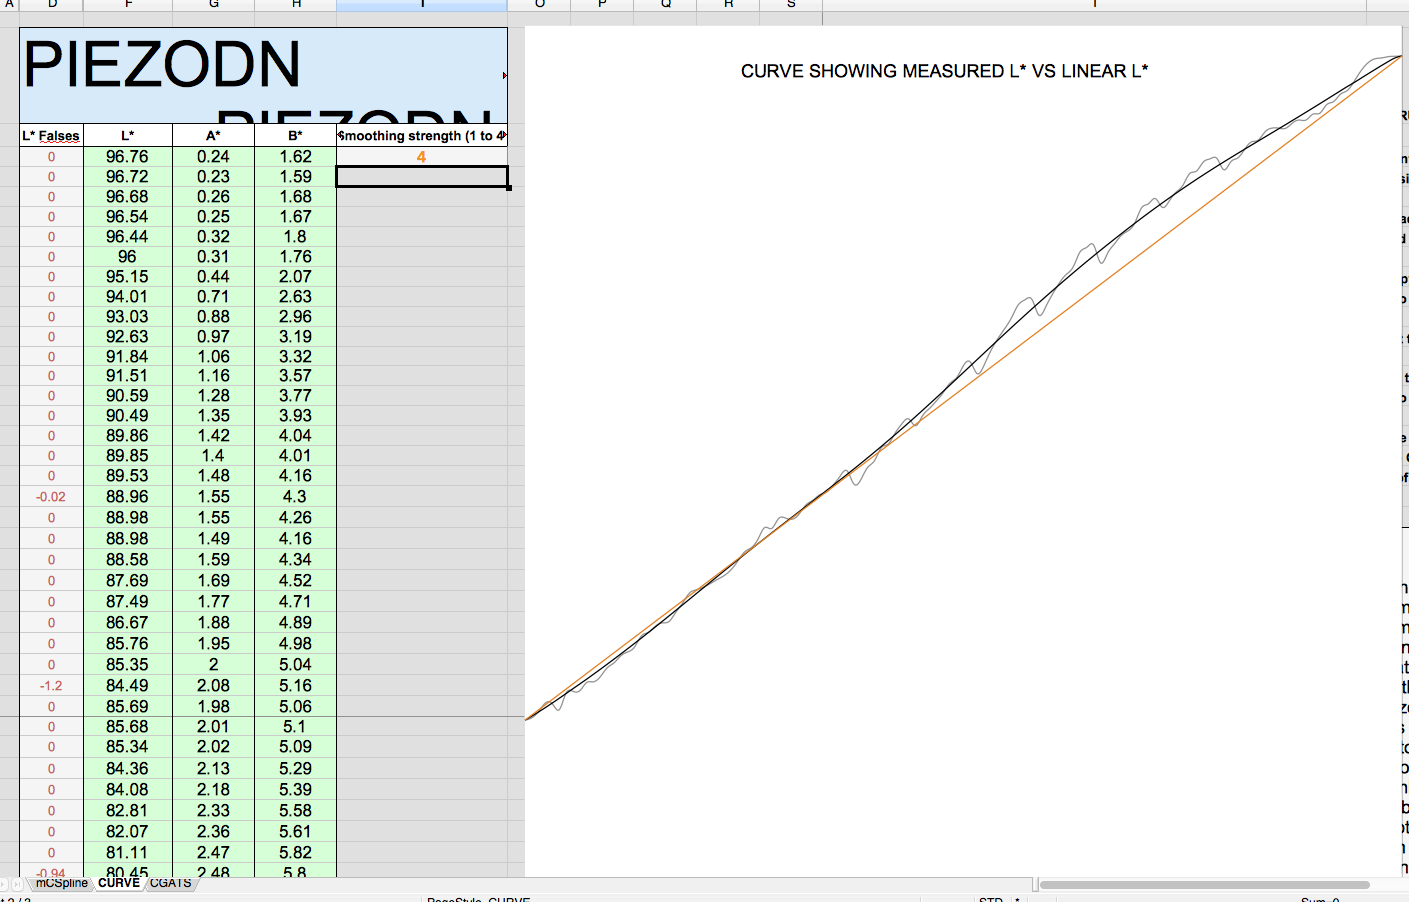Select column H header
1409x902 pixels.
pyautogui.click(x=296, y=5)
